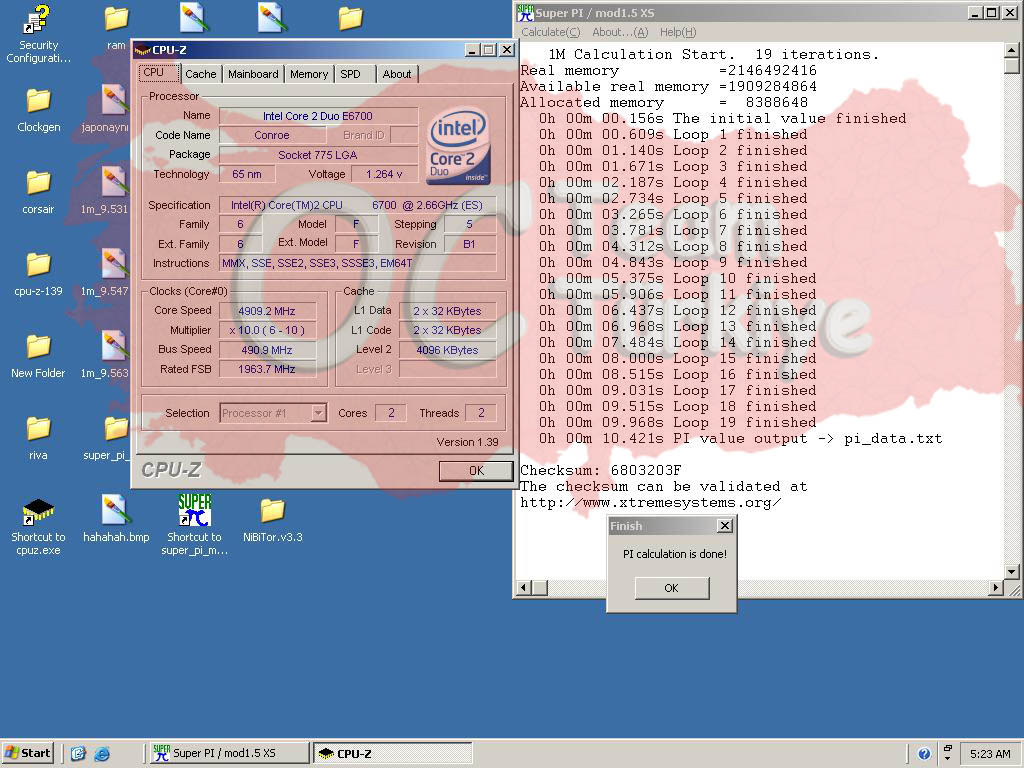The image size is (1024, 768).
Task: Click the Multiplier value x 10.0
Action: pos(268,330)
